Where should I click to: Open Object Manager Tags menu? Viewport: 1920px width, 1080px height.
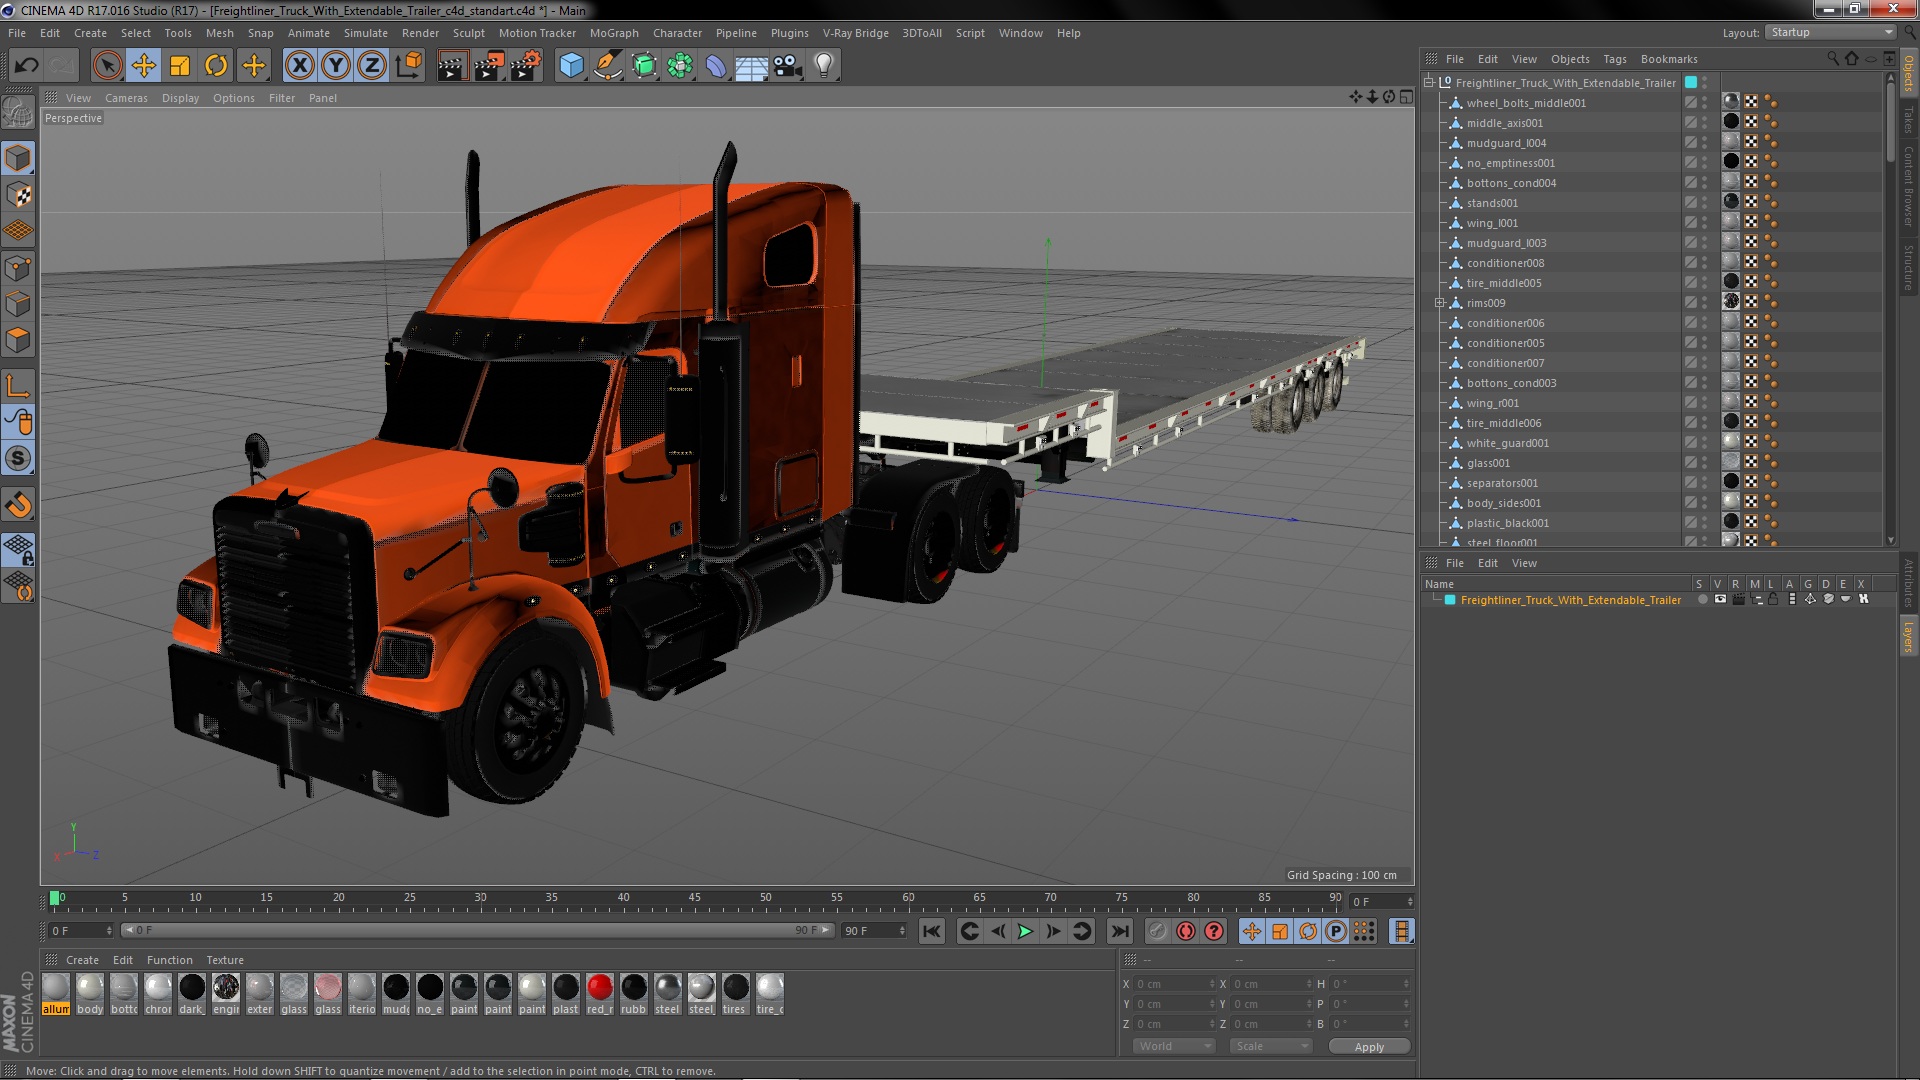coord(1615,59)
